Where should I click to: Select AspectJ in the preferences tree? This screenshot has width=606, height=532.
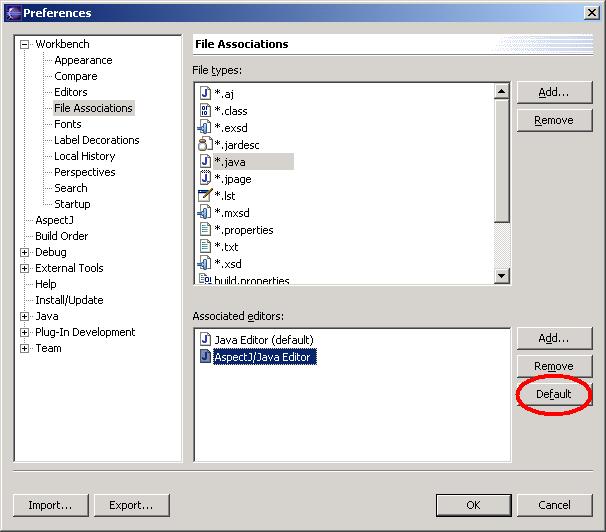pyautogui.click(x=54, y=220)
